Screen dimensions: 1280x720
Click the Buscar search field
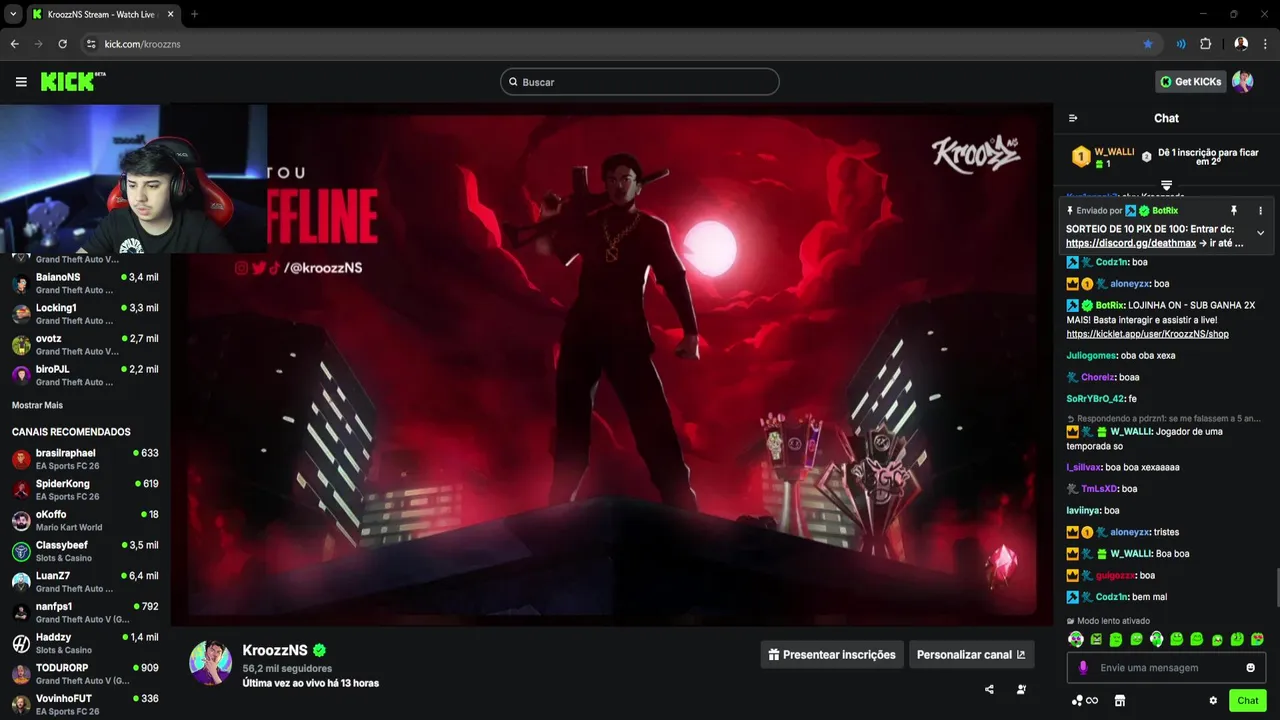click(639, 82)
